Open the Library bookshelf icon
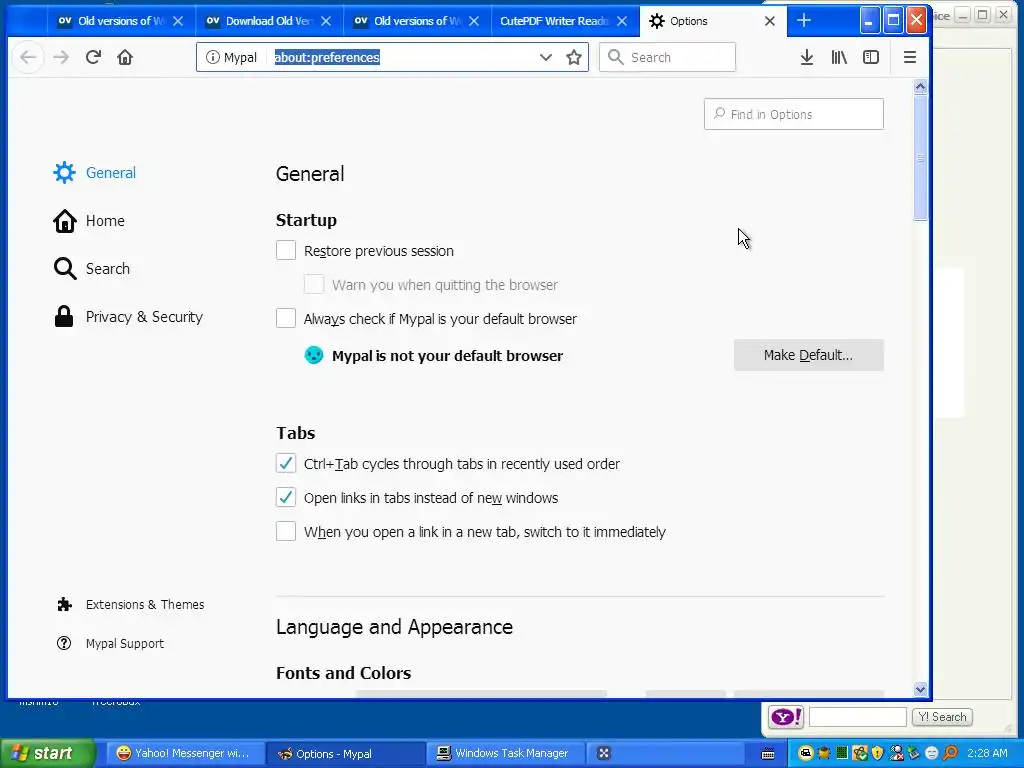The height and width of the screenshot is (768, 1024). 839,57
